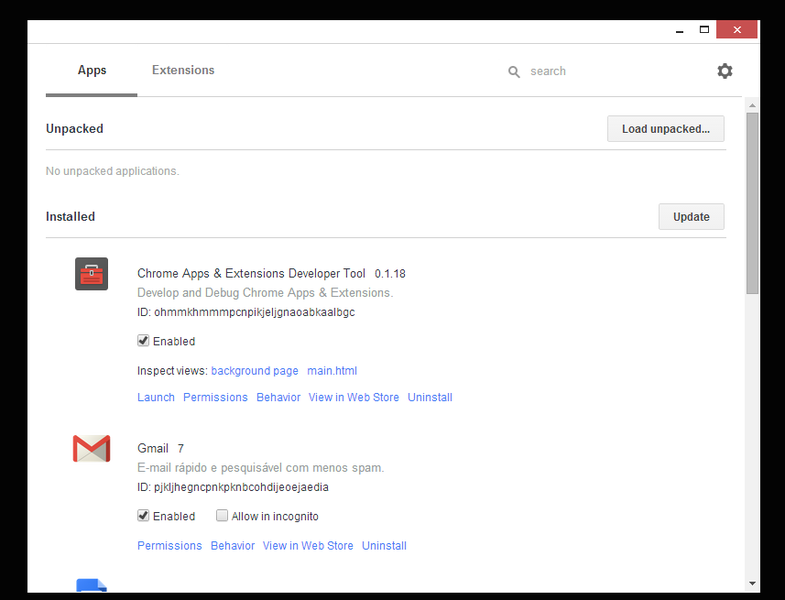
Task: Maximize the window
Action: pos(704,30)
